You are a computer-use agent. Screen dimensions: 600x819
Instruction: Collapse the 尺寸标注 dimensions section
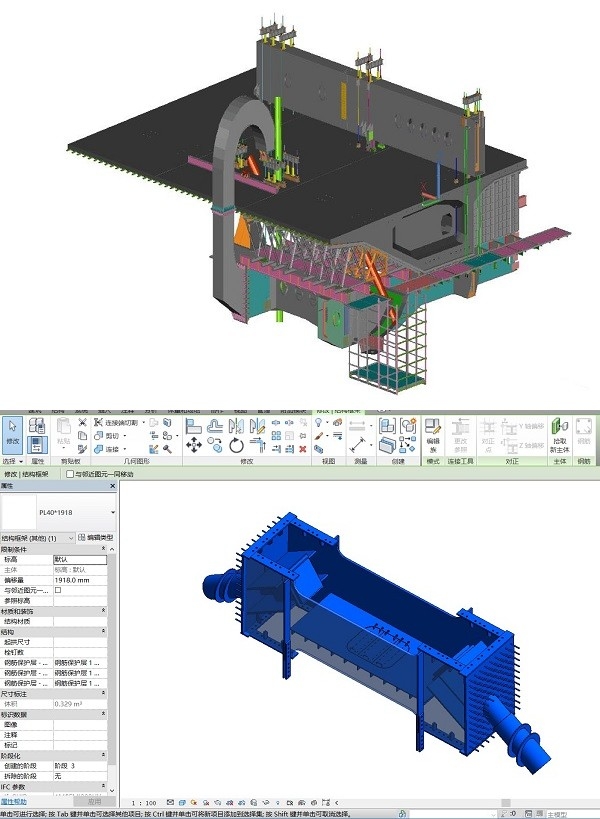click(x=104, y=692)
